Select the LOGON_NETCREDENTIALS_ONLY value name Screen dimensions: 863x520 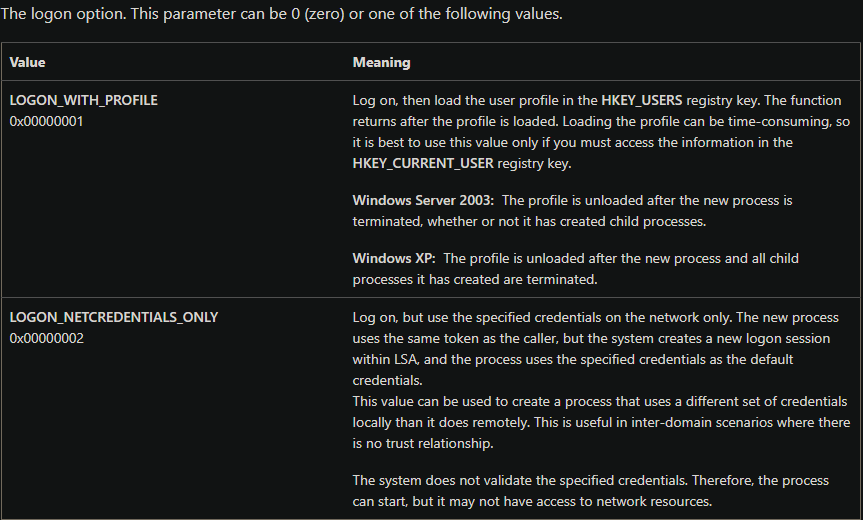tap(113, 317)
